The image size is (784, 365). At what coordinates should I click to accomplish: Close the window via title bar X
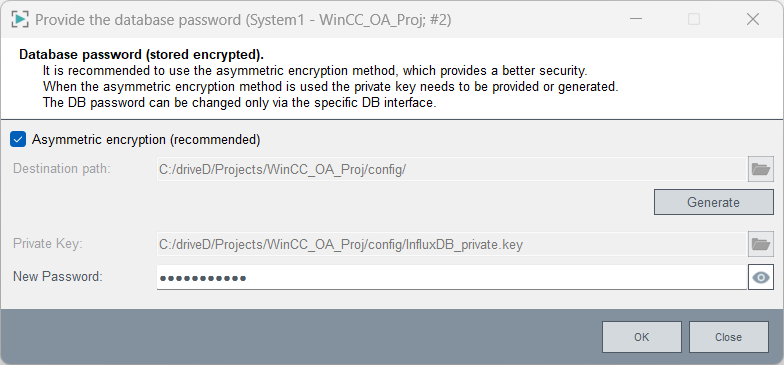click(x=752, y=20)
